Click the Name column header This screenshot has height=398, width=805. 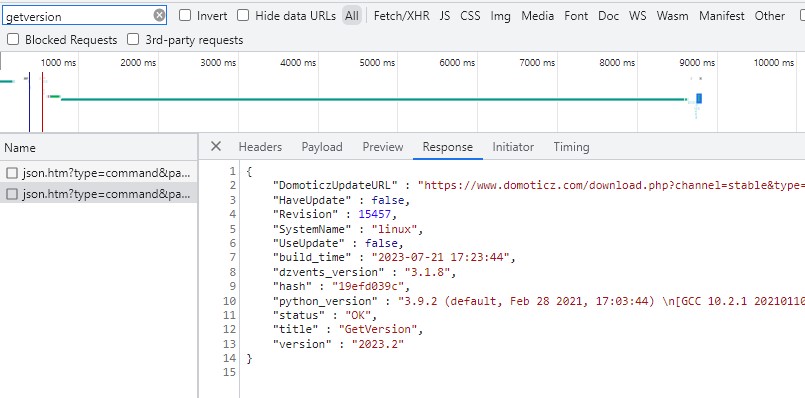click(98, 148)
